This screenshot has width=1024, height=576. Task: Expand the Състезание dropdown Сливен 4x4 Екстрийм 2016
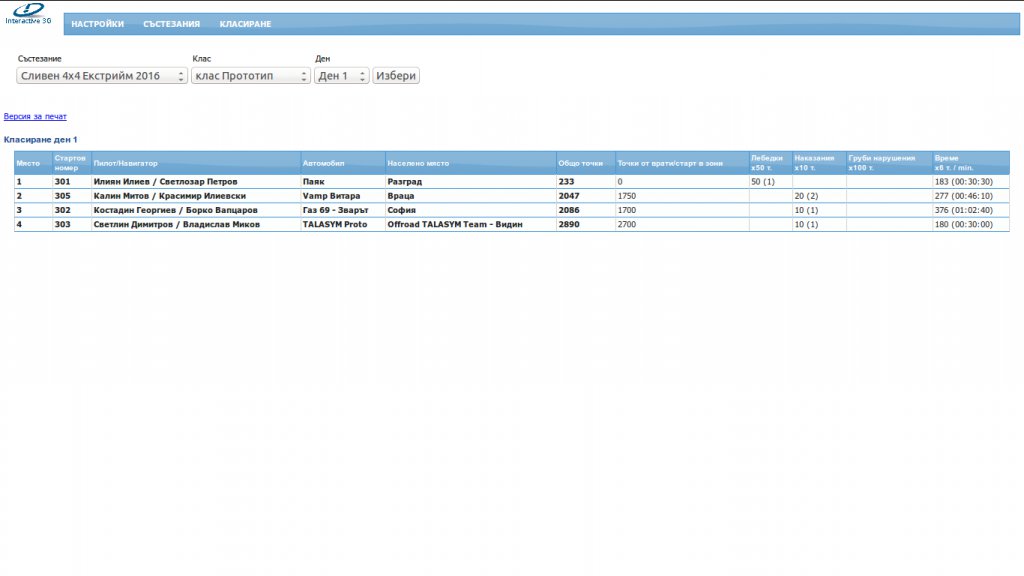click(x=102, y=76)
